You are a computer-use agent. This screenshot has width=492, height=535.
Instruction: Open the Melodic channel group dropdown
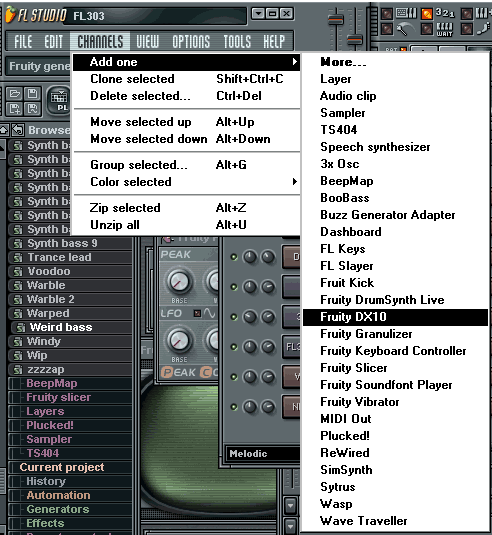[x=262, y=454]
